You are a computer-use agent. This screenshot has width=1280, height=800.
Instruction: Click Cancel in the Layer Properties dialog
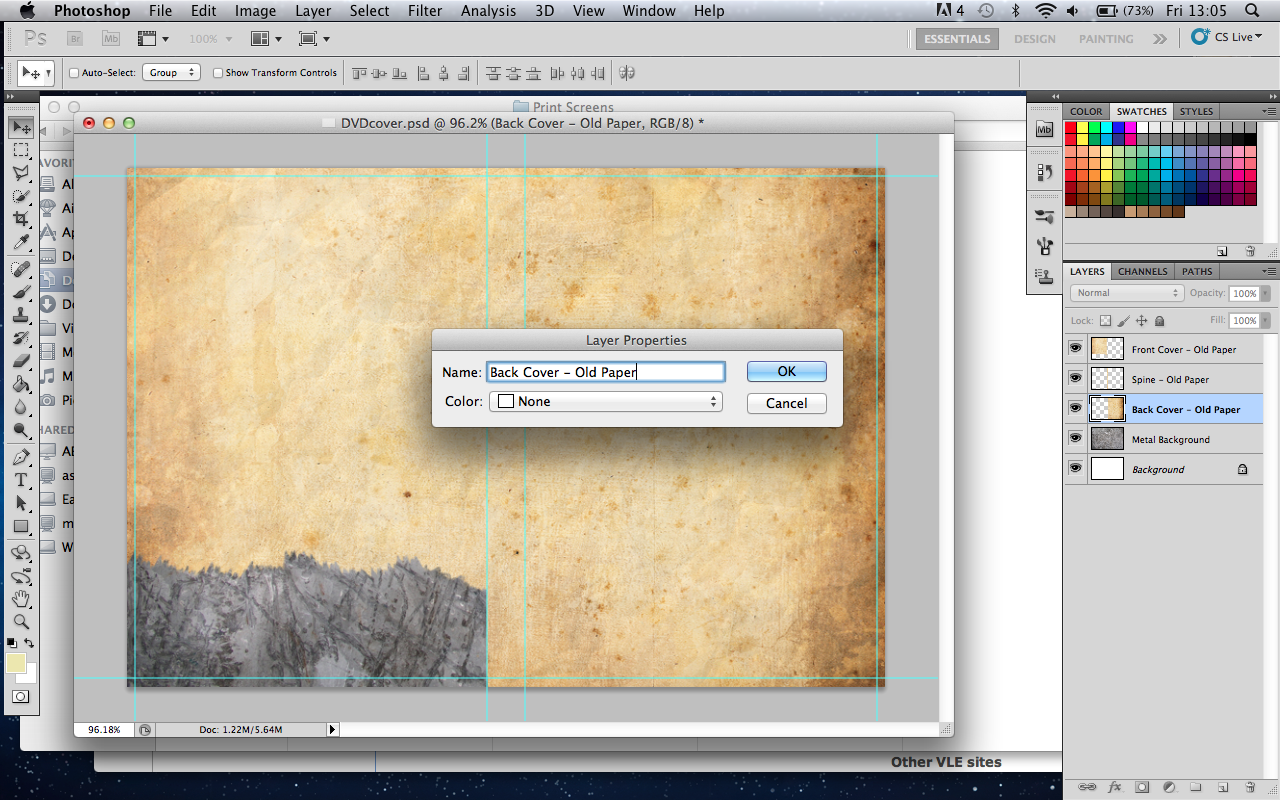pos(786,403)
